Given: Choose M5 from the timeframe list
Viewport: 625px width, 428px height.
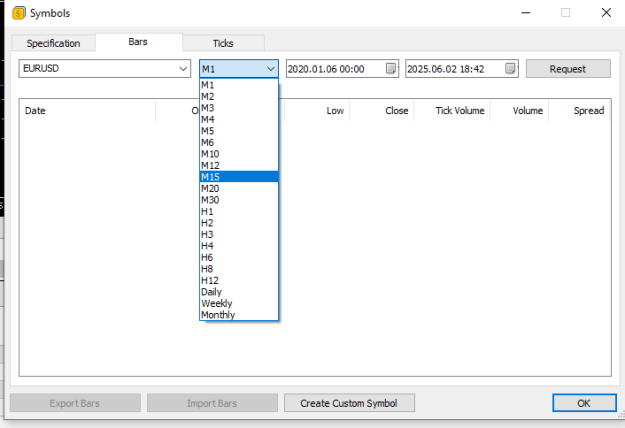Looking at the screenshot, I should [x=239, y=131].
